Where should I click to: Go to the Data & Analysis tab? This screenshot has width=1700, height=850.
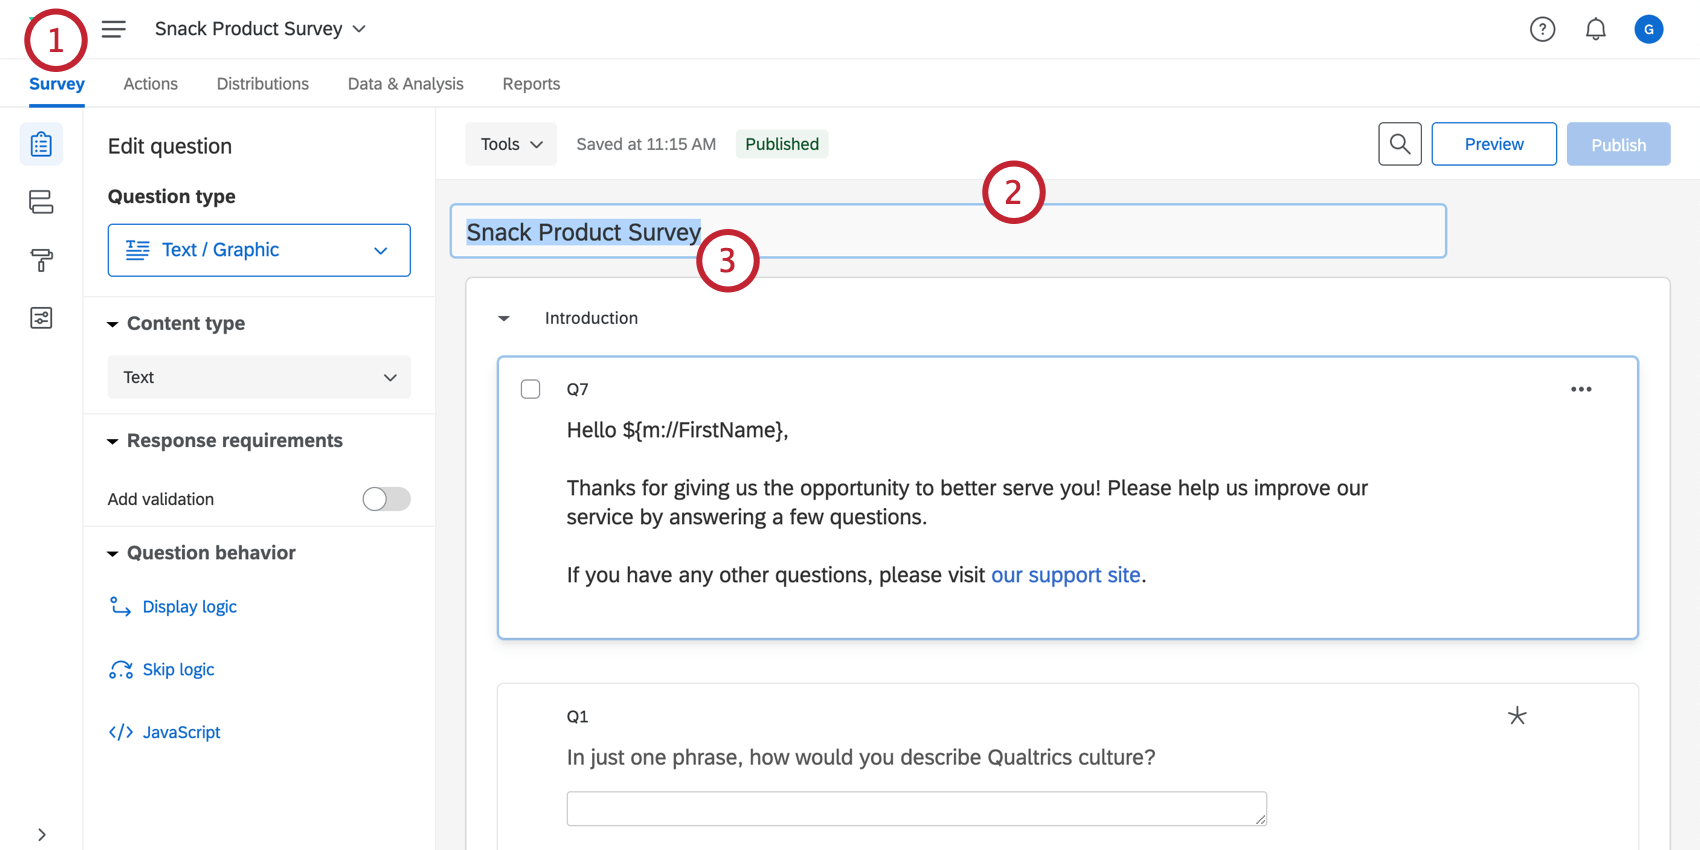pos(405,84)
